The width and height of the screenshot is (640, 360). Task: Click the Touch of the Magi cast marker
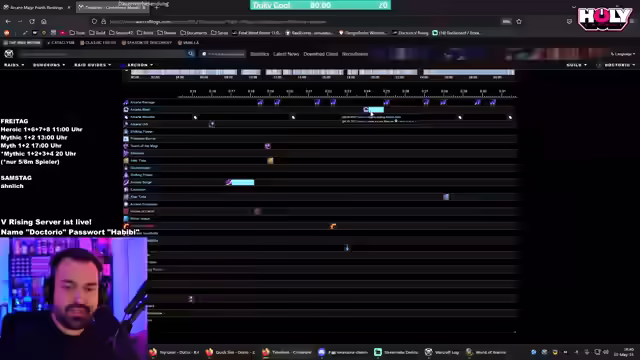tap(268, 146)
